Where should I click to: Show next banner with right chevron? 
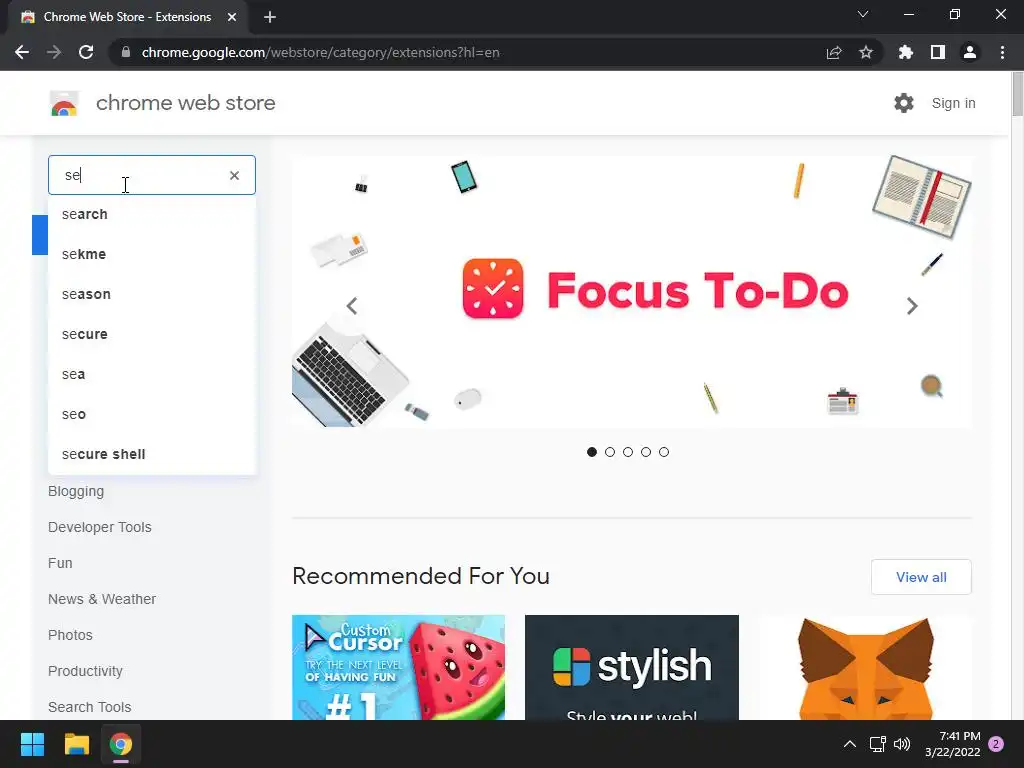coord(912,306)
